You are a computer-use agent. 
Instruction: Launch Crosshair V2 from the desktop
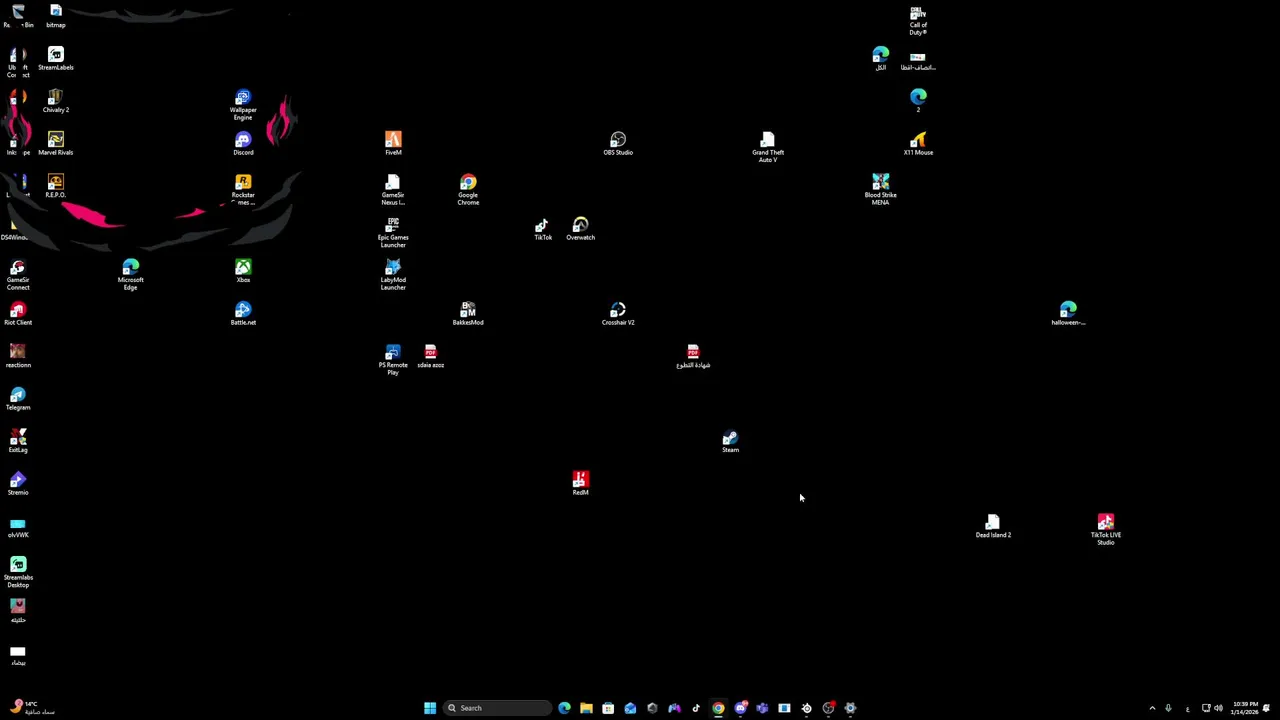pos(618,313)
